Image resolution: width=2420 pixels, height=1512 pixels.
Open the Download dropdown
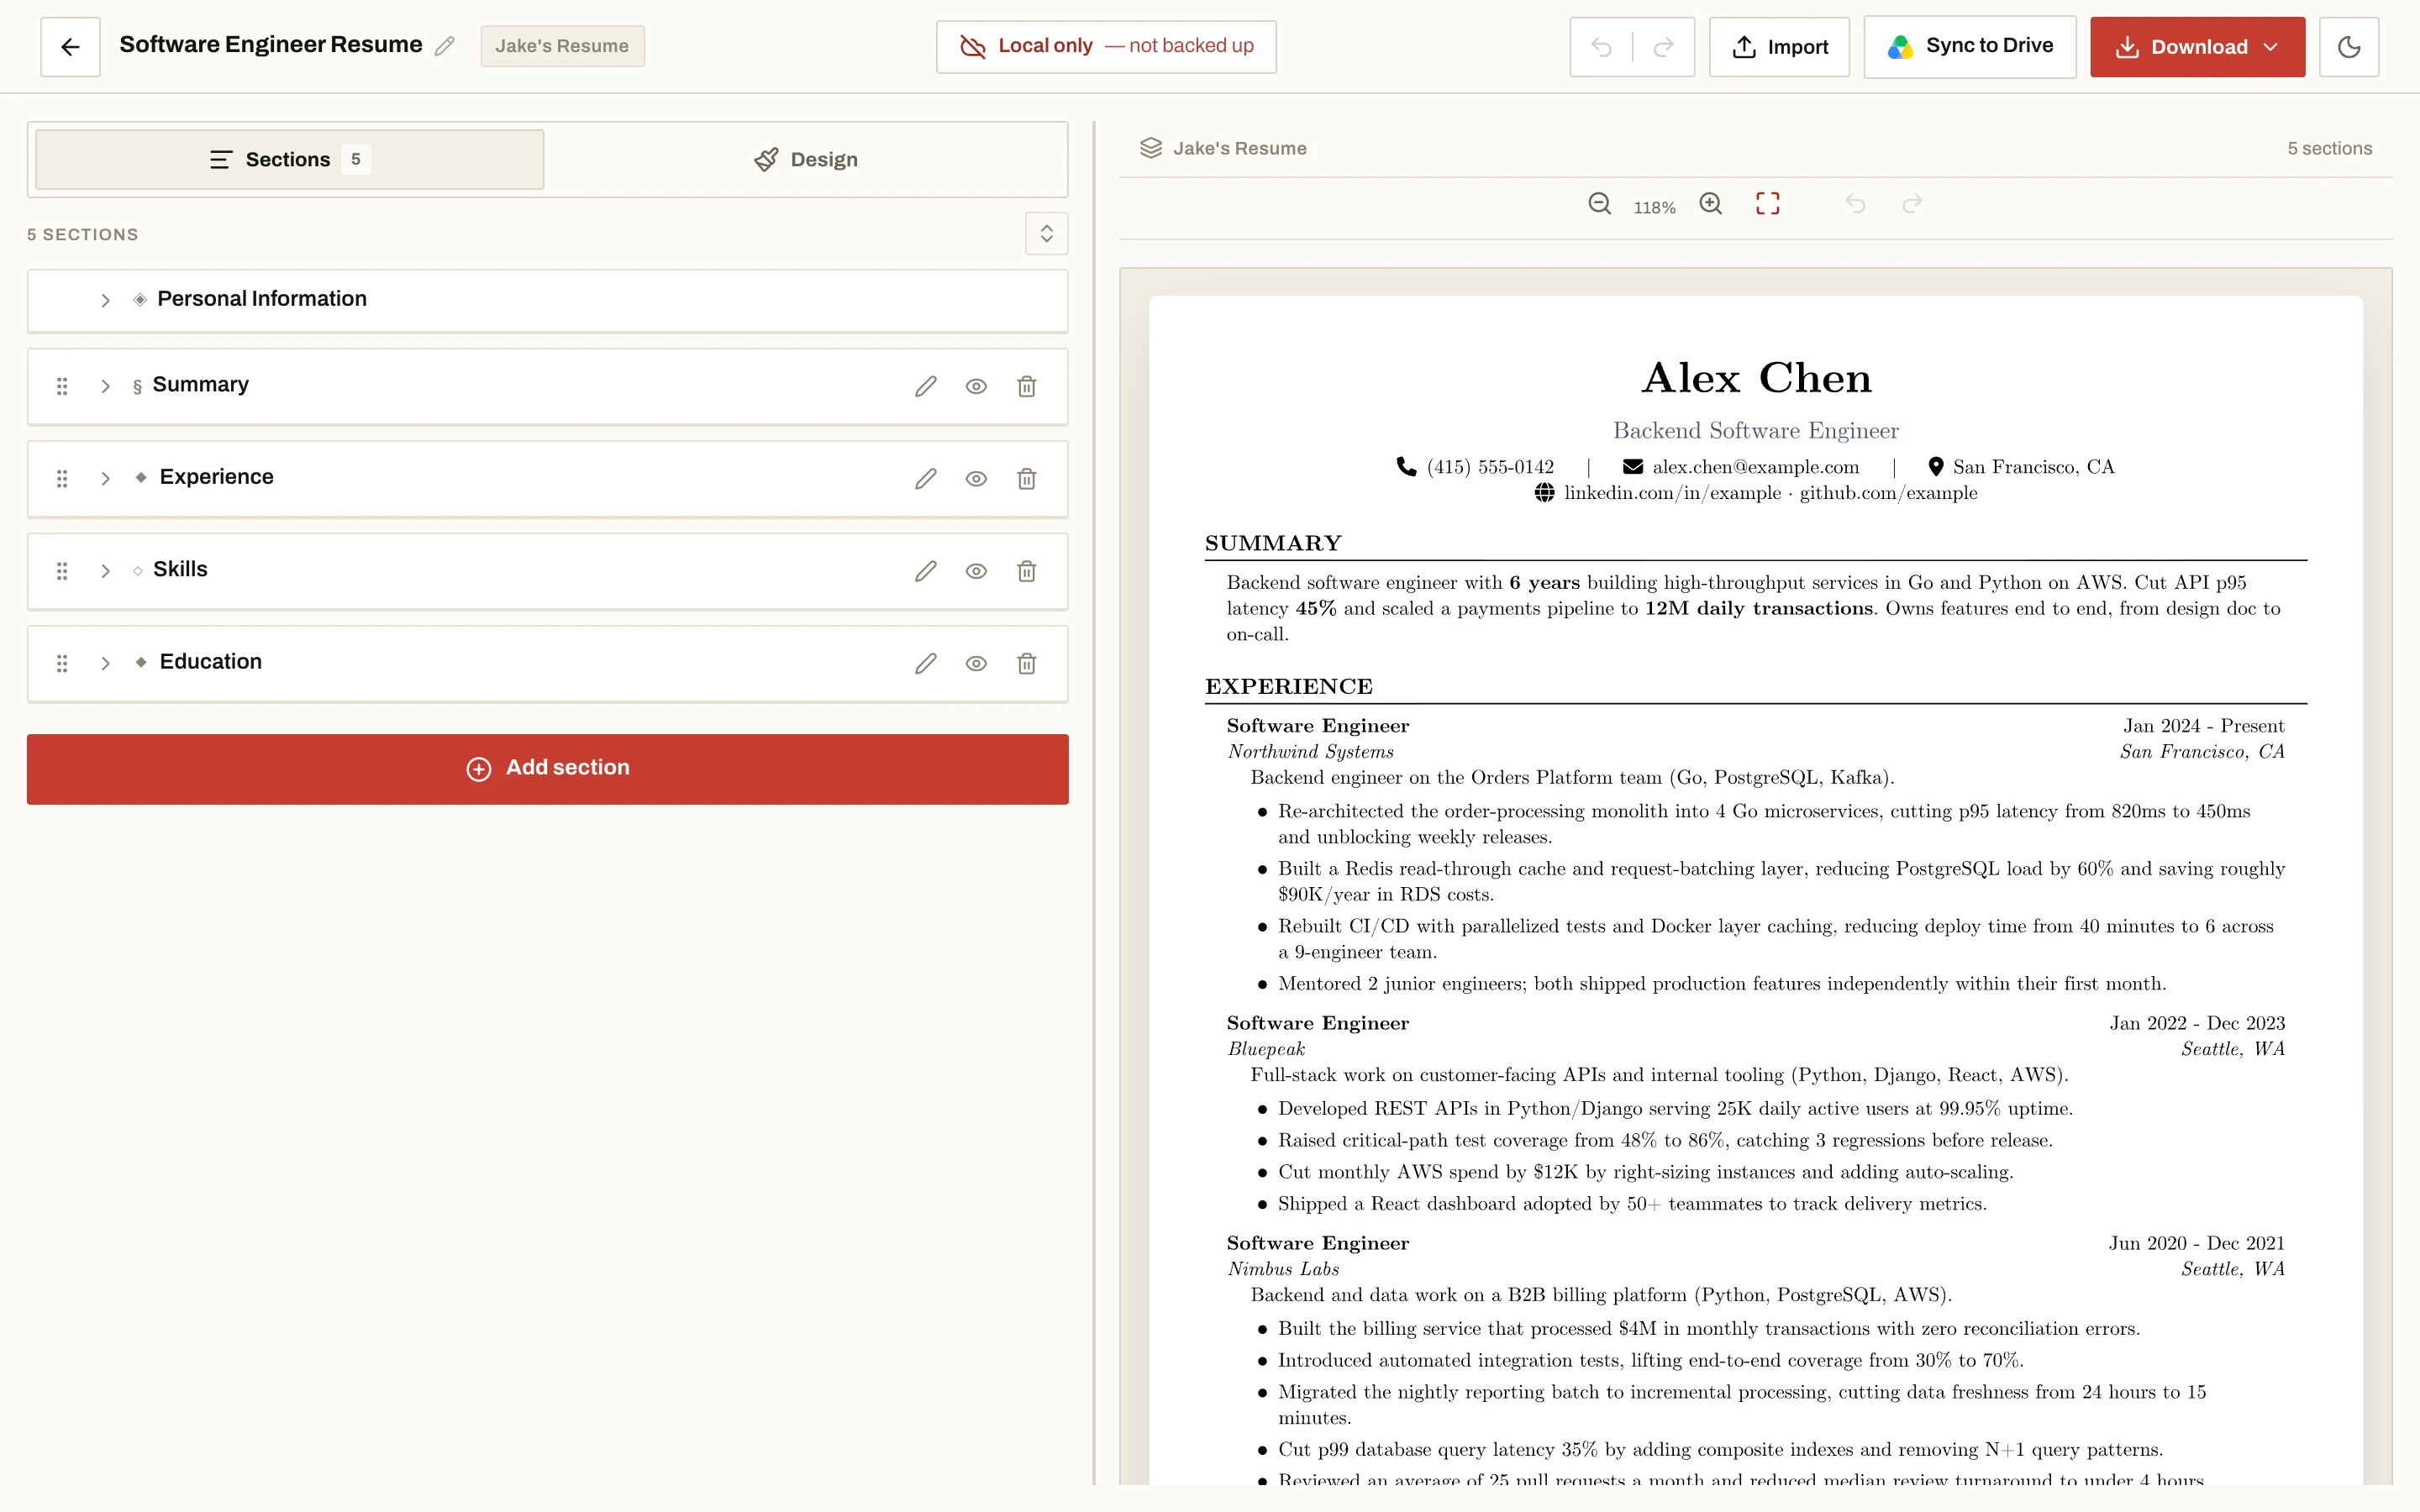[2197, 47]
